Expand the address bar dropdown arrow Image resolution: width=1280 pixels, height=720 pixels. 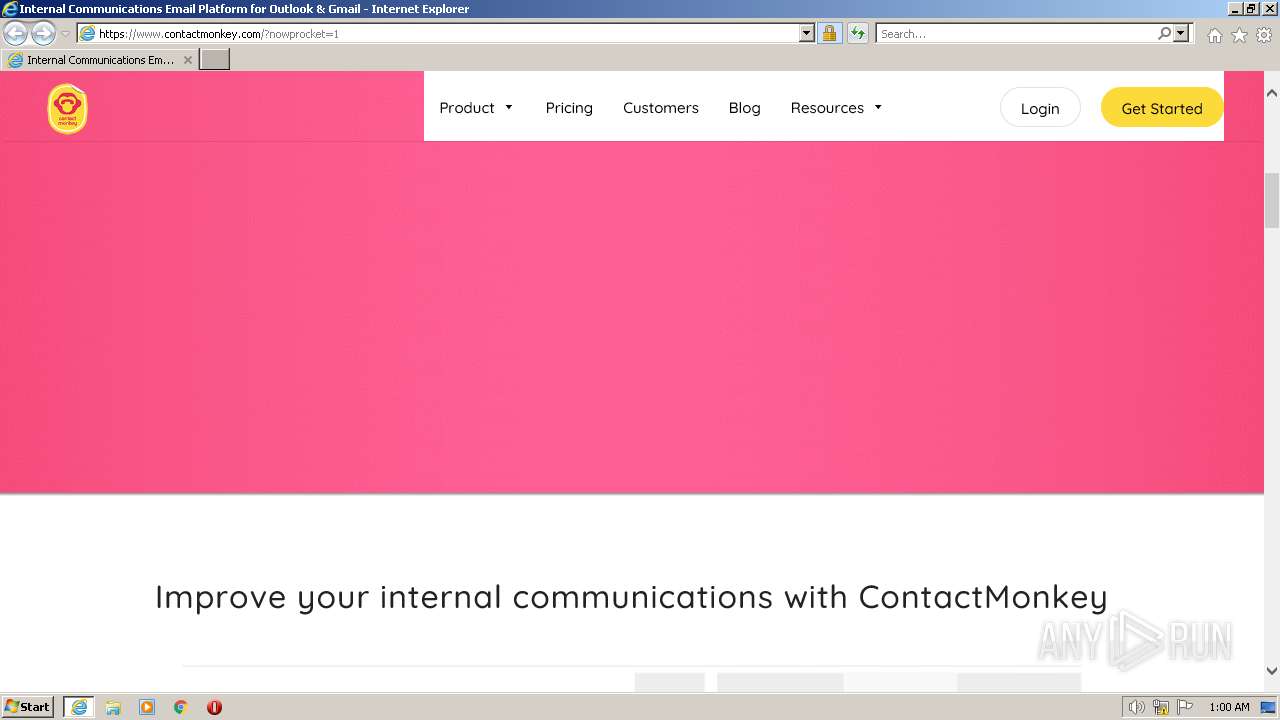(807, 33)
